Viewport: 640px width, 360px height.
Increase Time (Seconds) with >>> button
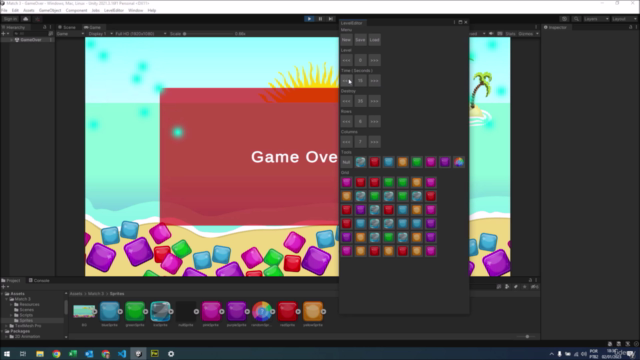point(374,80)
